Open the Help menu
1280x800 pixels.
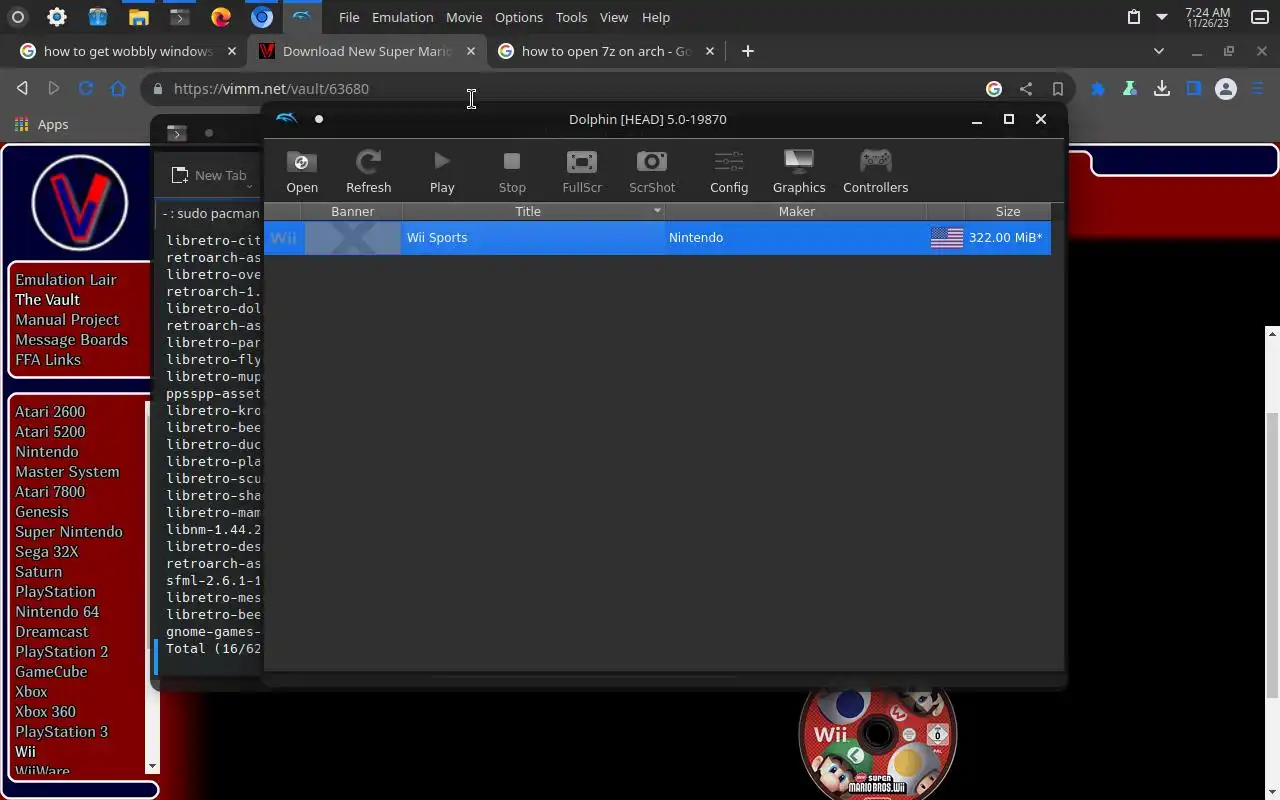[x=656, y=17]
